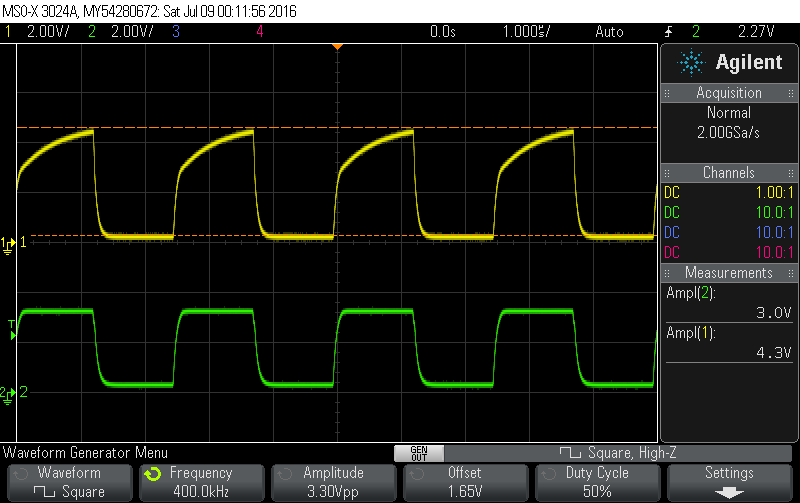Click the GEN OUT indicator

tap(419, 453)
